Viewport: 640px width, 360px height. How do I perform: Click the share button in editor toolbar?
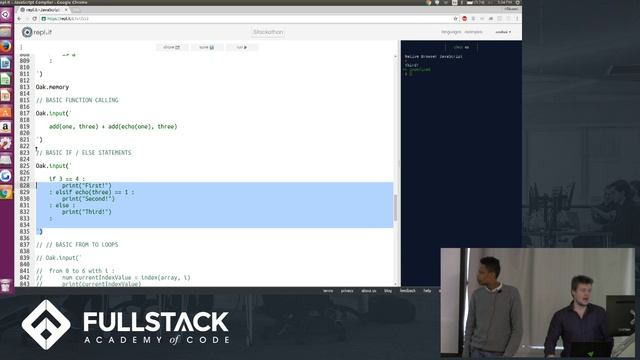(171, 47)
